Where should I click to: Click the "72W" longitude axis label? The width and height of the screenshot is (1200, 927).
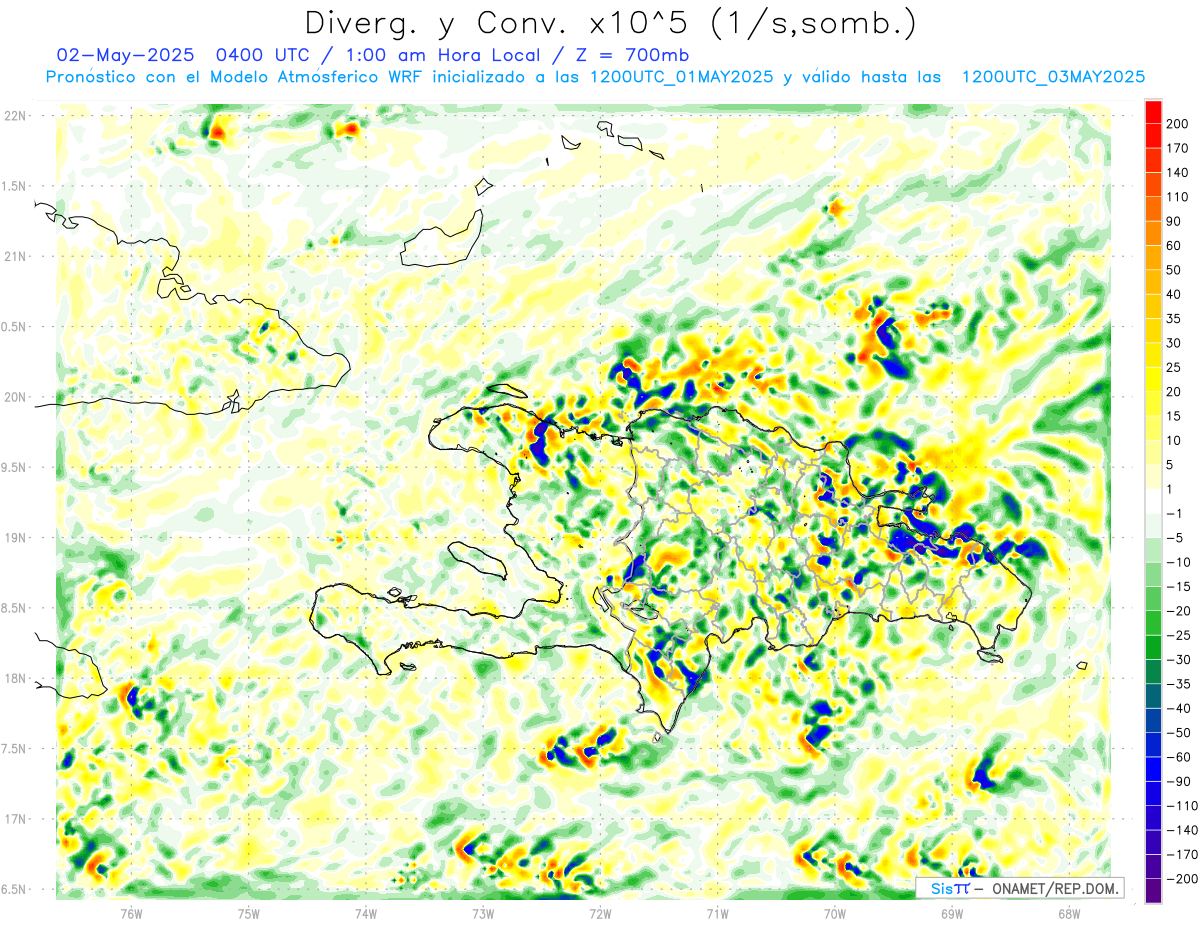click(x=600, y=913)
